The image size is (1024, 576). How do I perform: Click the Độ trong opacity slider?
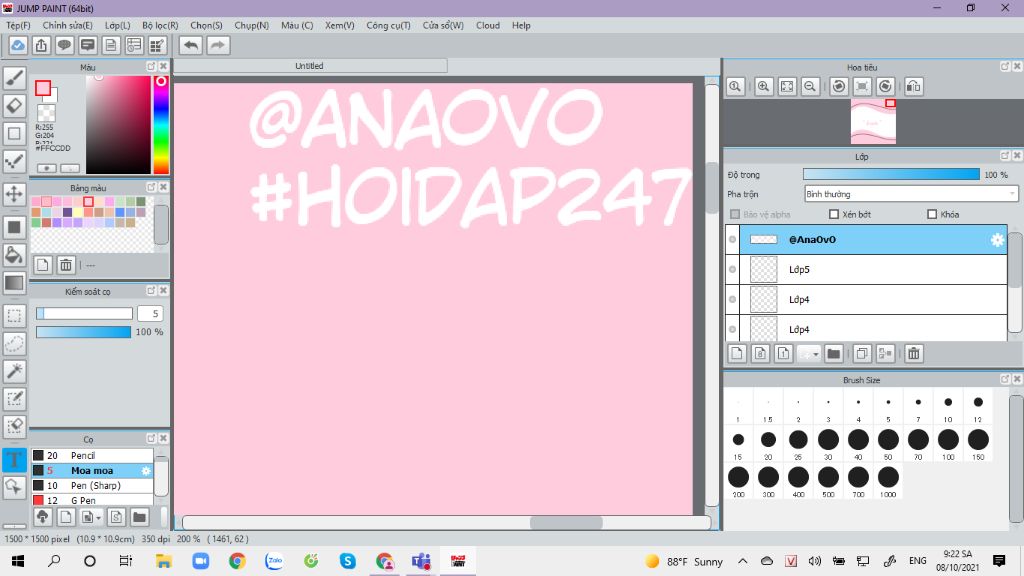click(x=891, y=174)
